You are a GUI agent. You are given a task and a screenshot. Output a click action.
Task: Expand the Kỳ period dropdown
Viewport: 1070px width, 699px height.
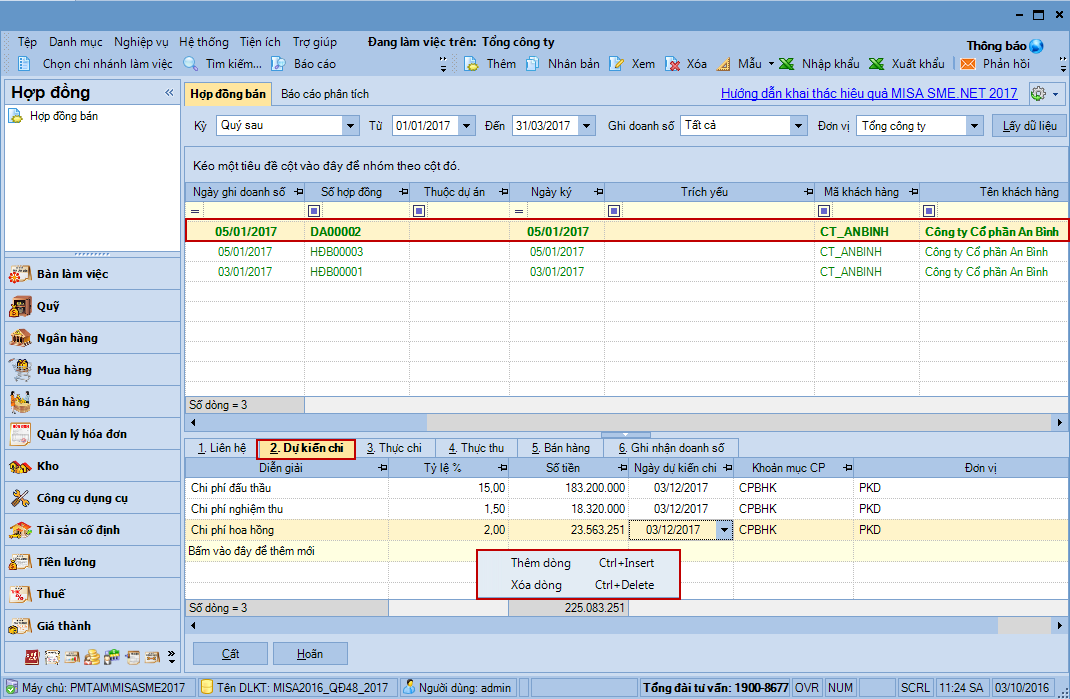(x=350, y=126)
